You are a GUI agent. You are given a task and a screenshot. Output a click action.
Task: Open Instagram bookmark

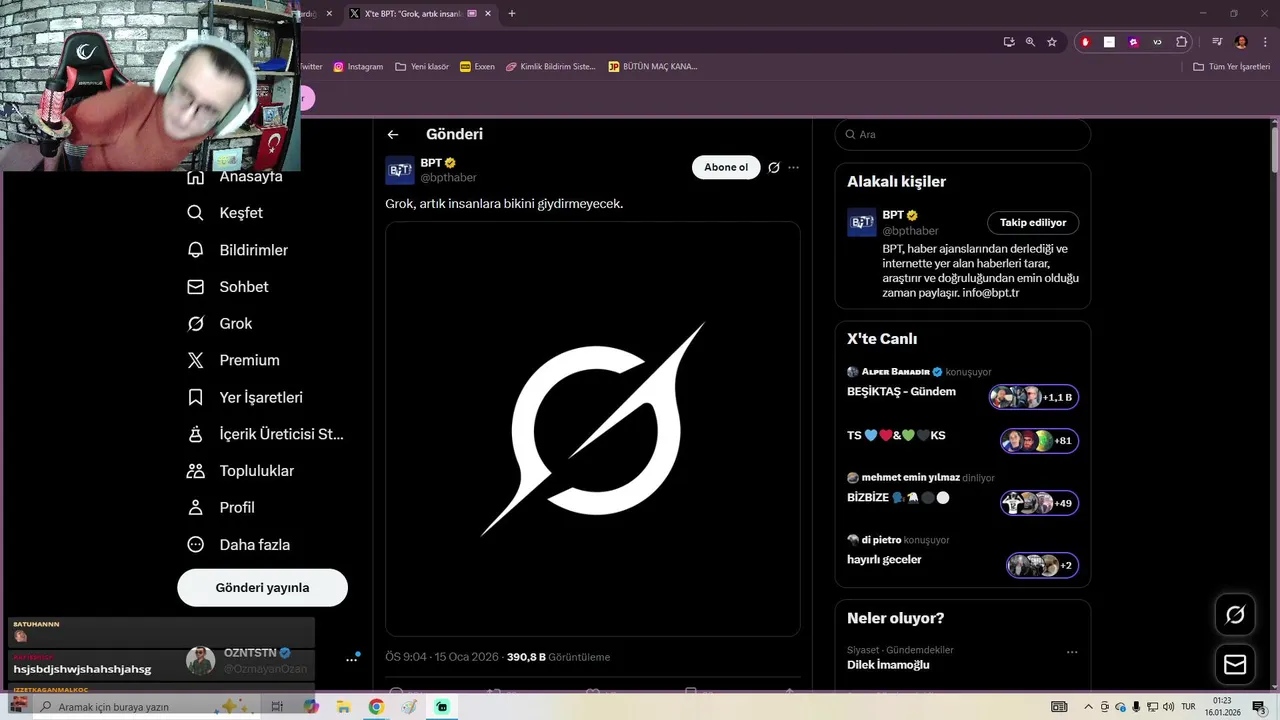click(358, 67)
